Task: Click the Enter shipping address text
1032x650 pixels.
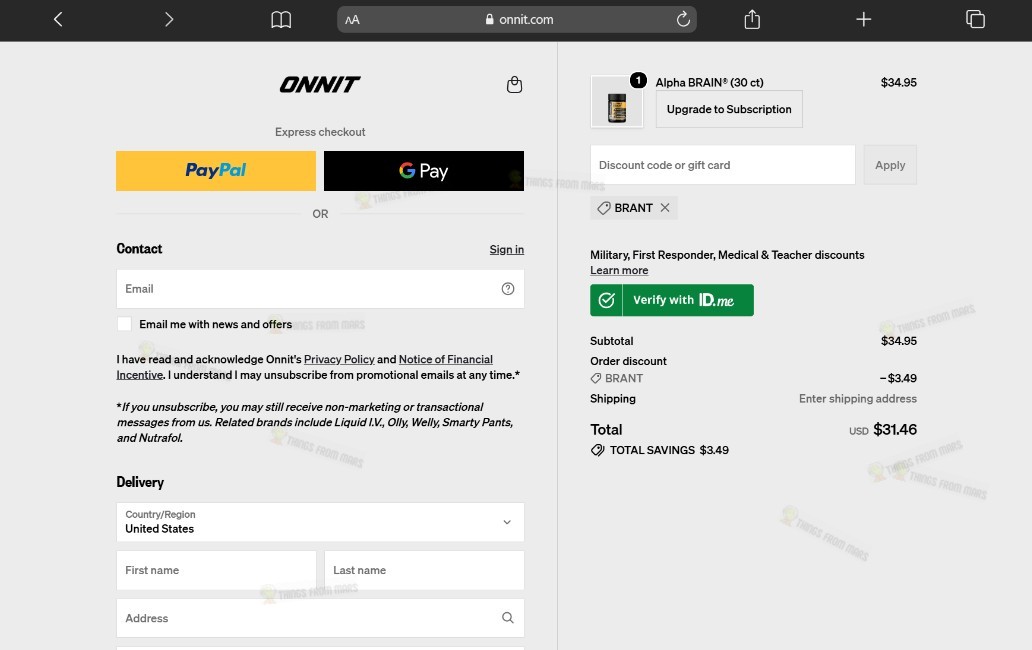Action: 858,399
